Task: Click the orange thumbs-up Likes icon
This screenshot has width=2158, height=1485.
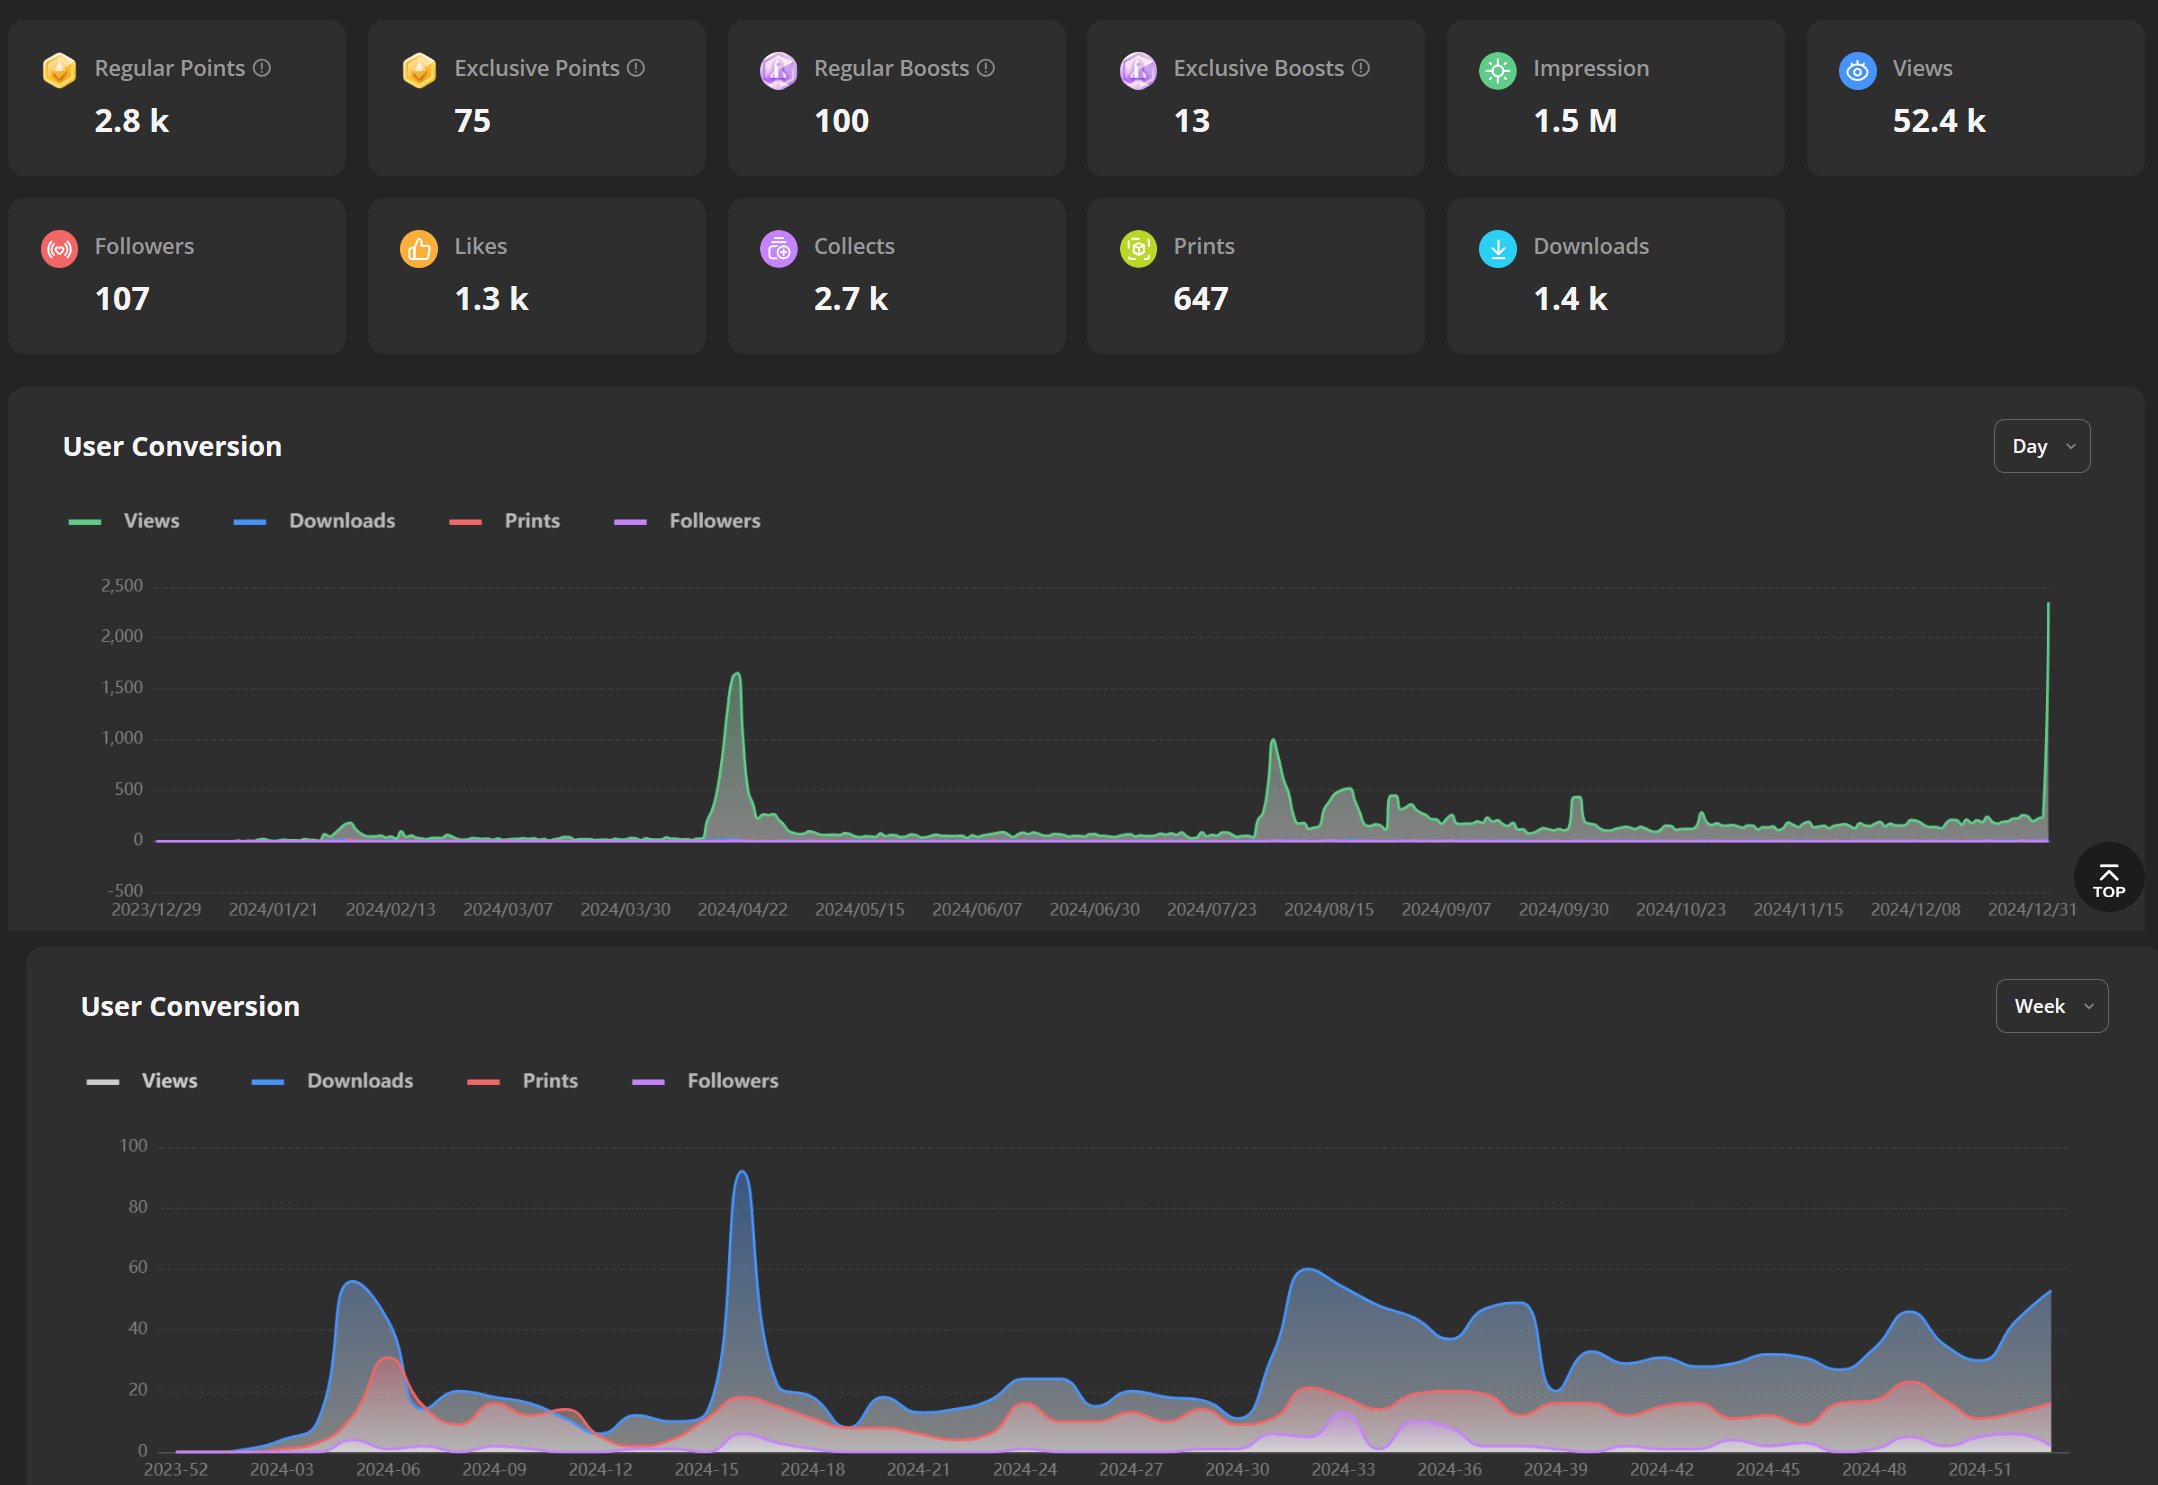Action: coord(419,249)
